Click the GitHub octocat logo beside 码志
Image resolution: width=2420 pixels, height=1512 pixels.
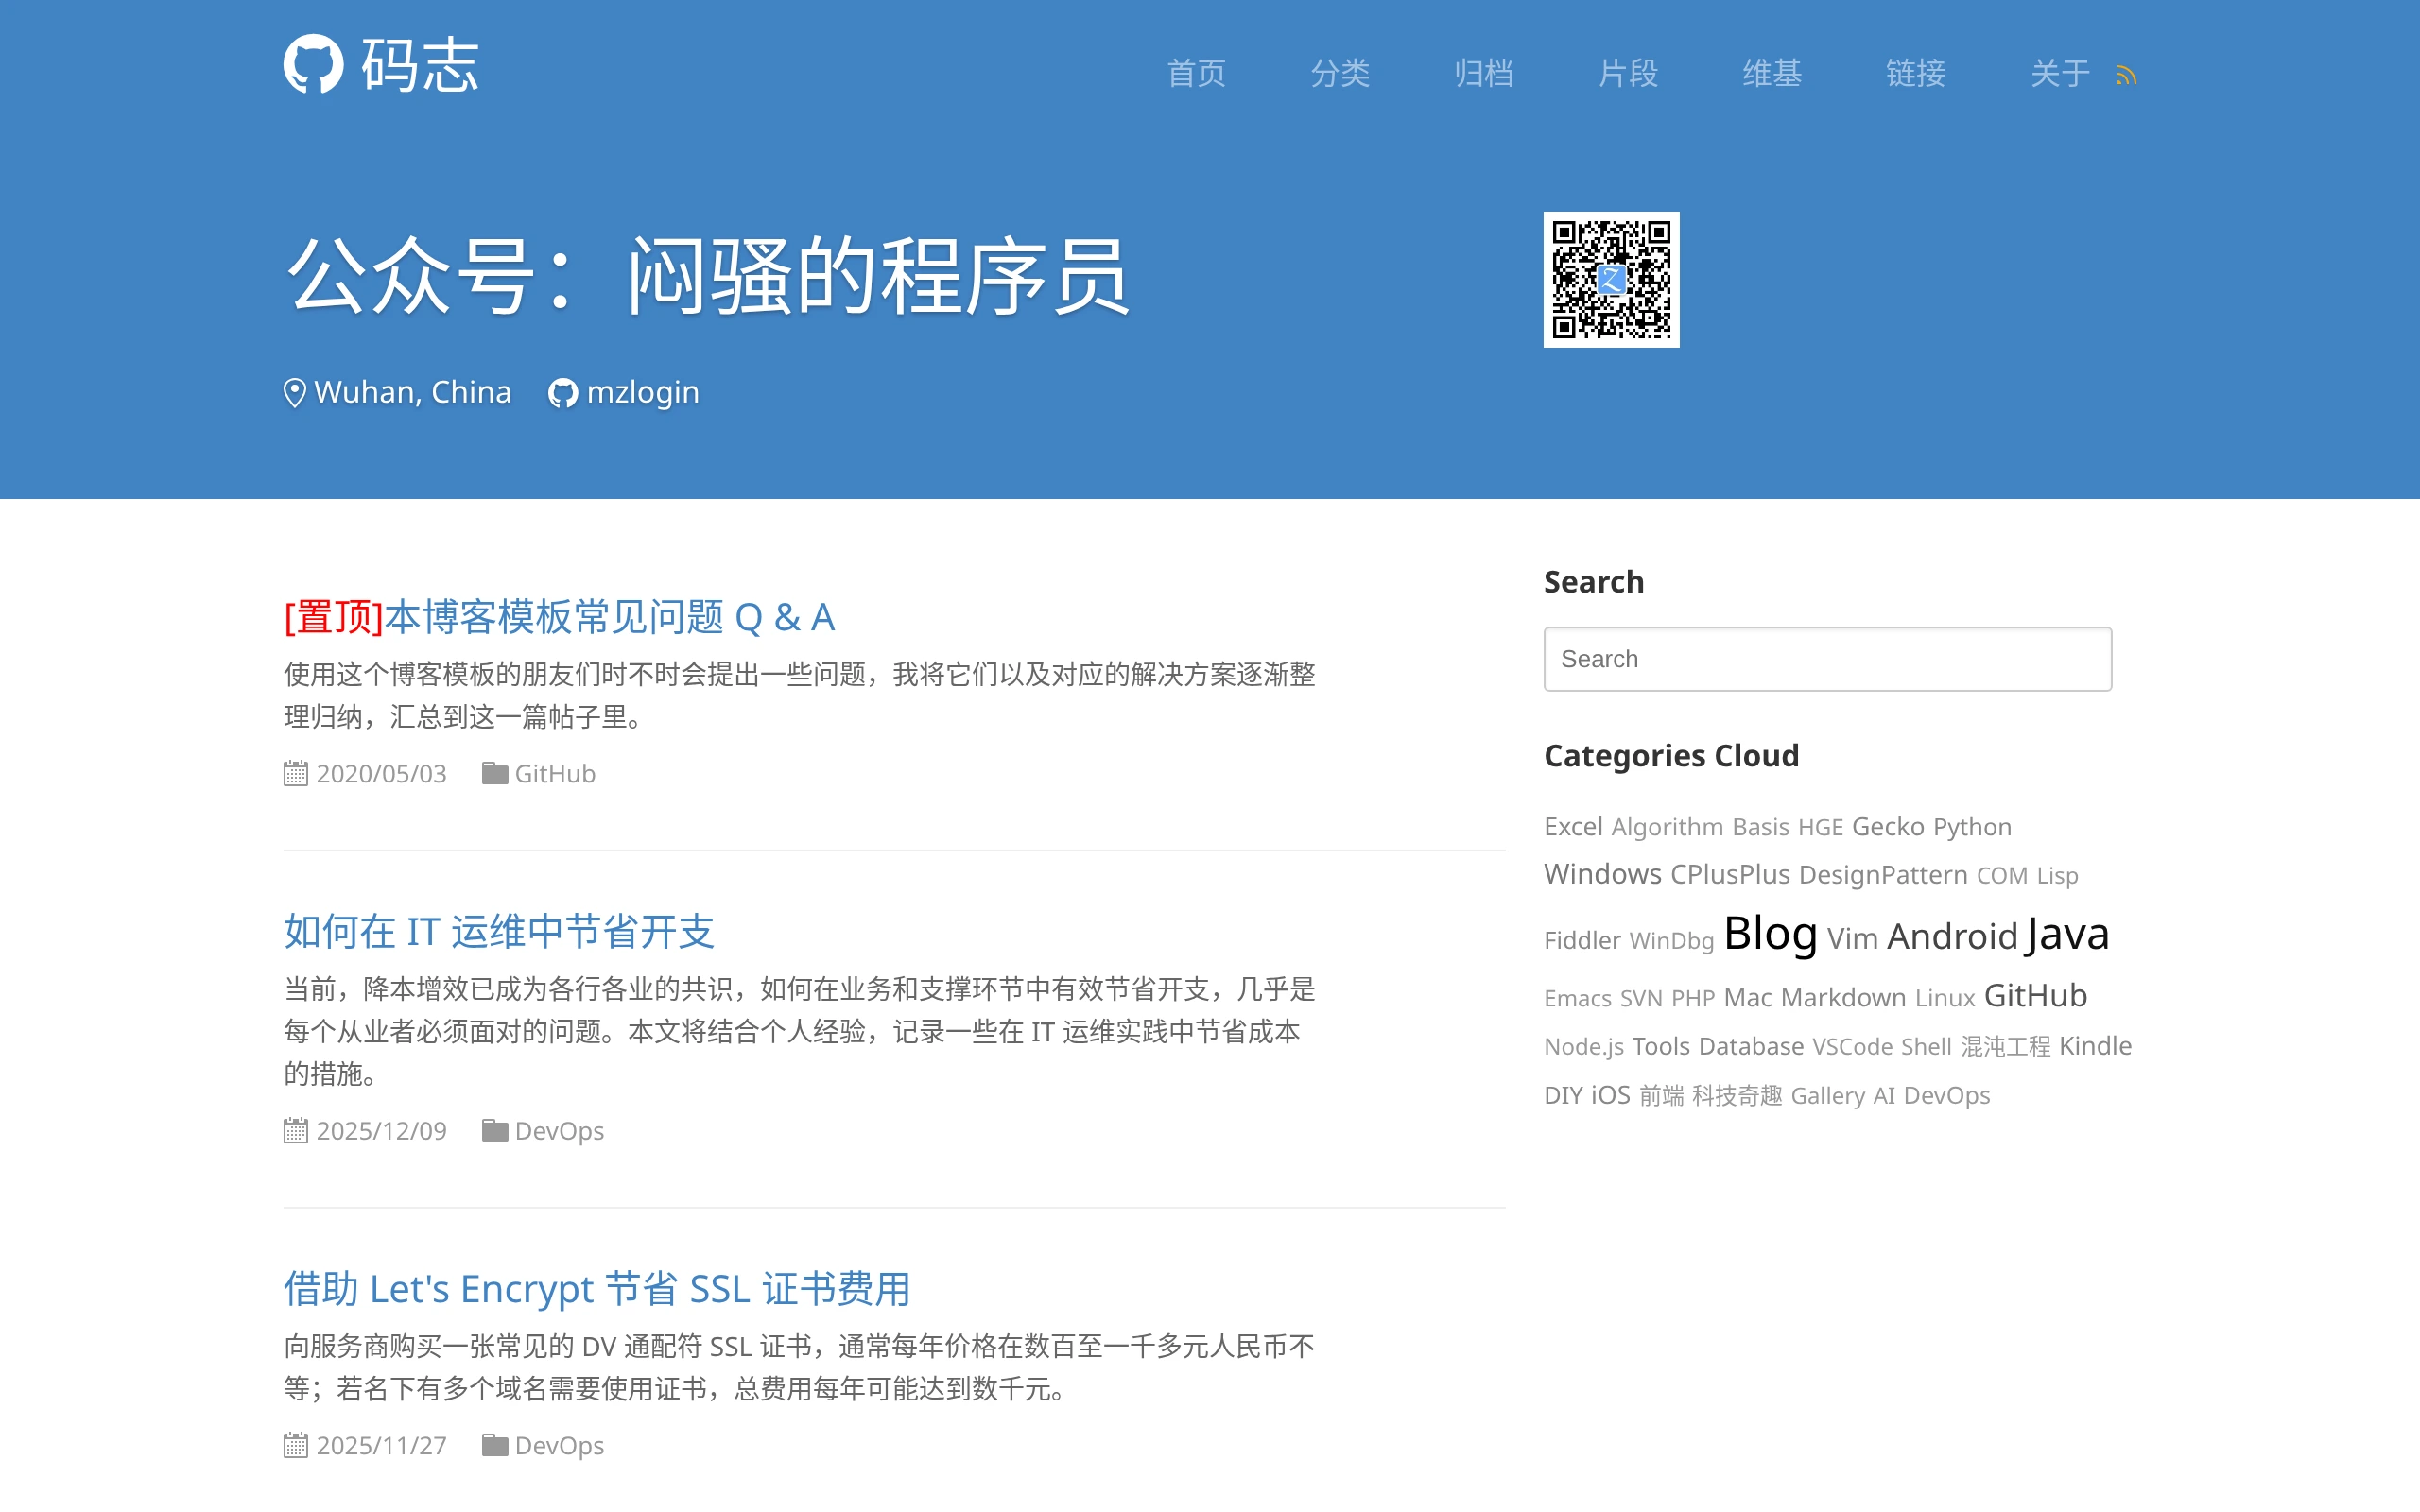click(313, 64)
